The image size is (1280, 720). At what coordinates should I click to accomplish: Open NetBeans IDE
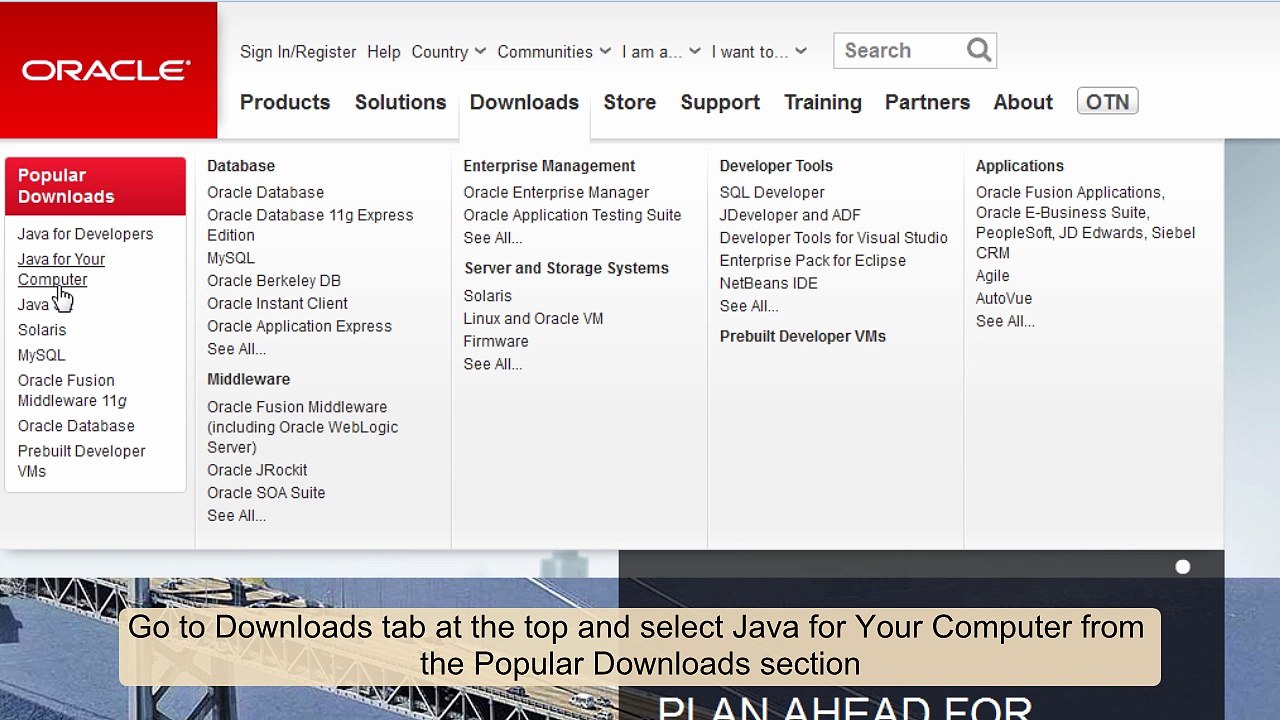point(768,284)
